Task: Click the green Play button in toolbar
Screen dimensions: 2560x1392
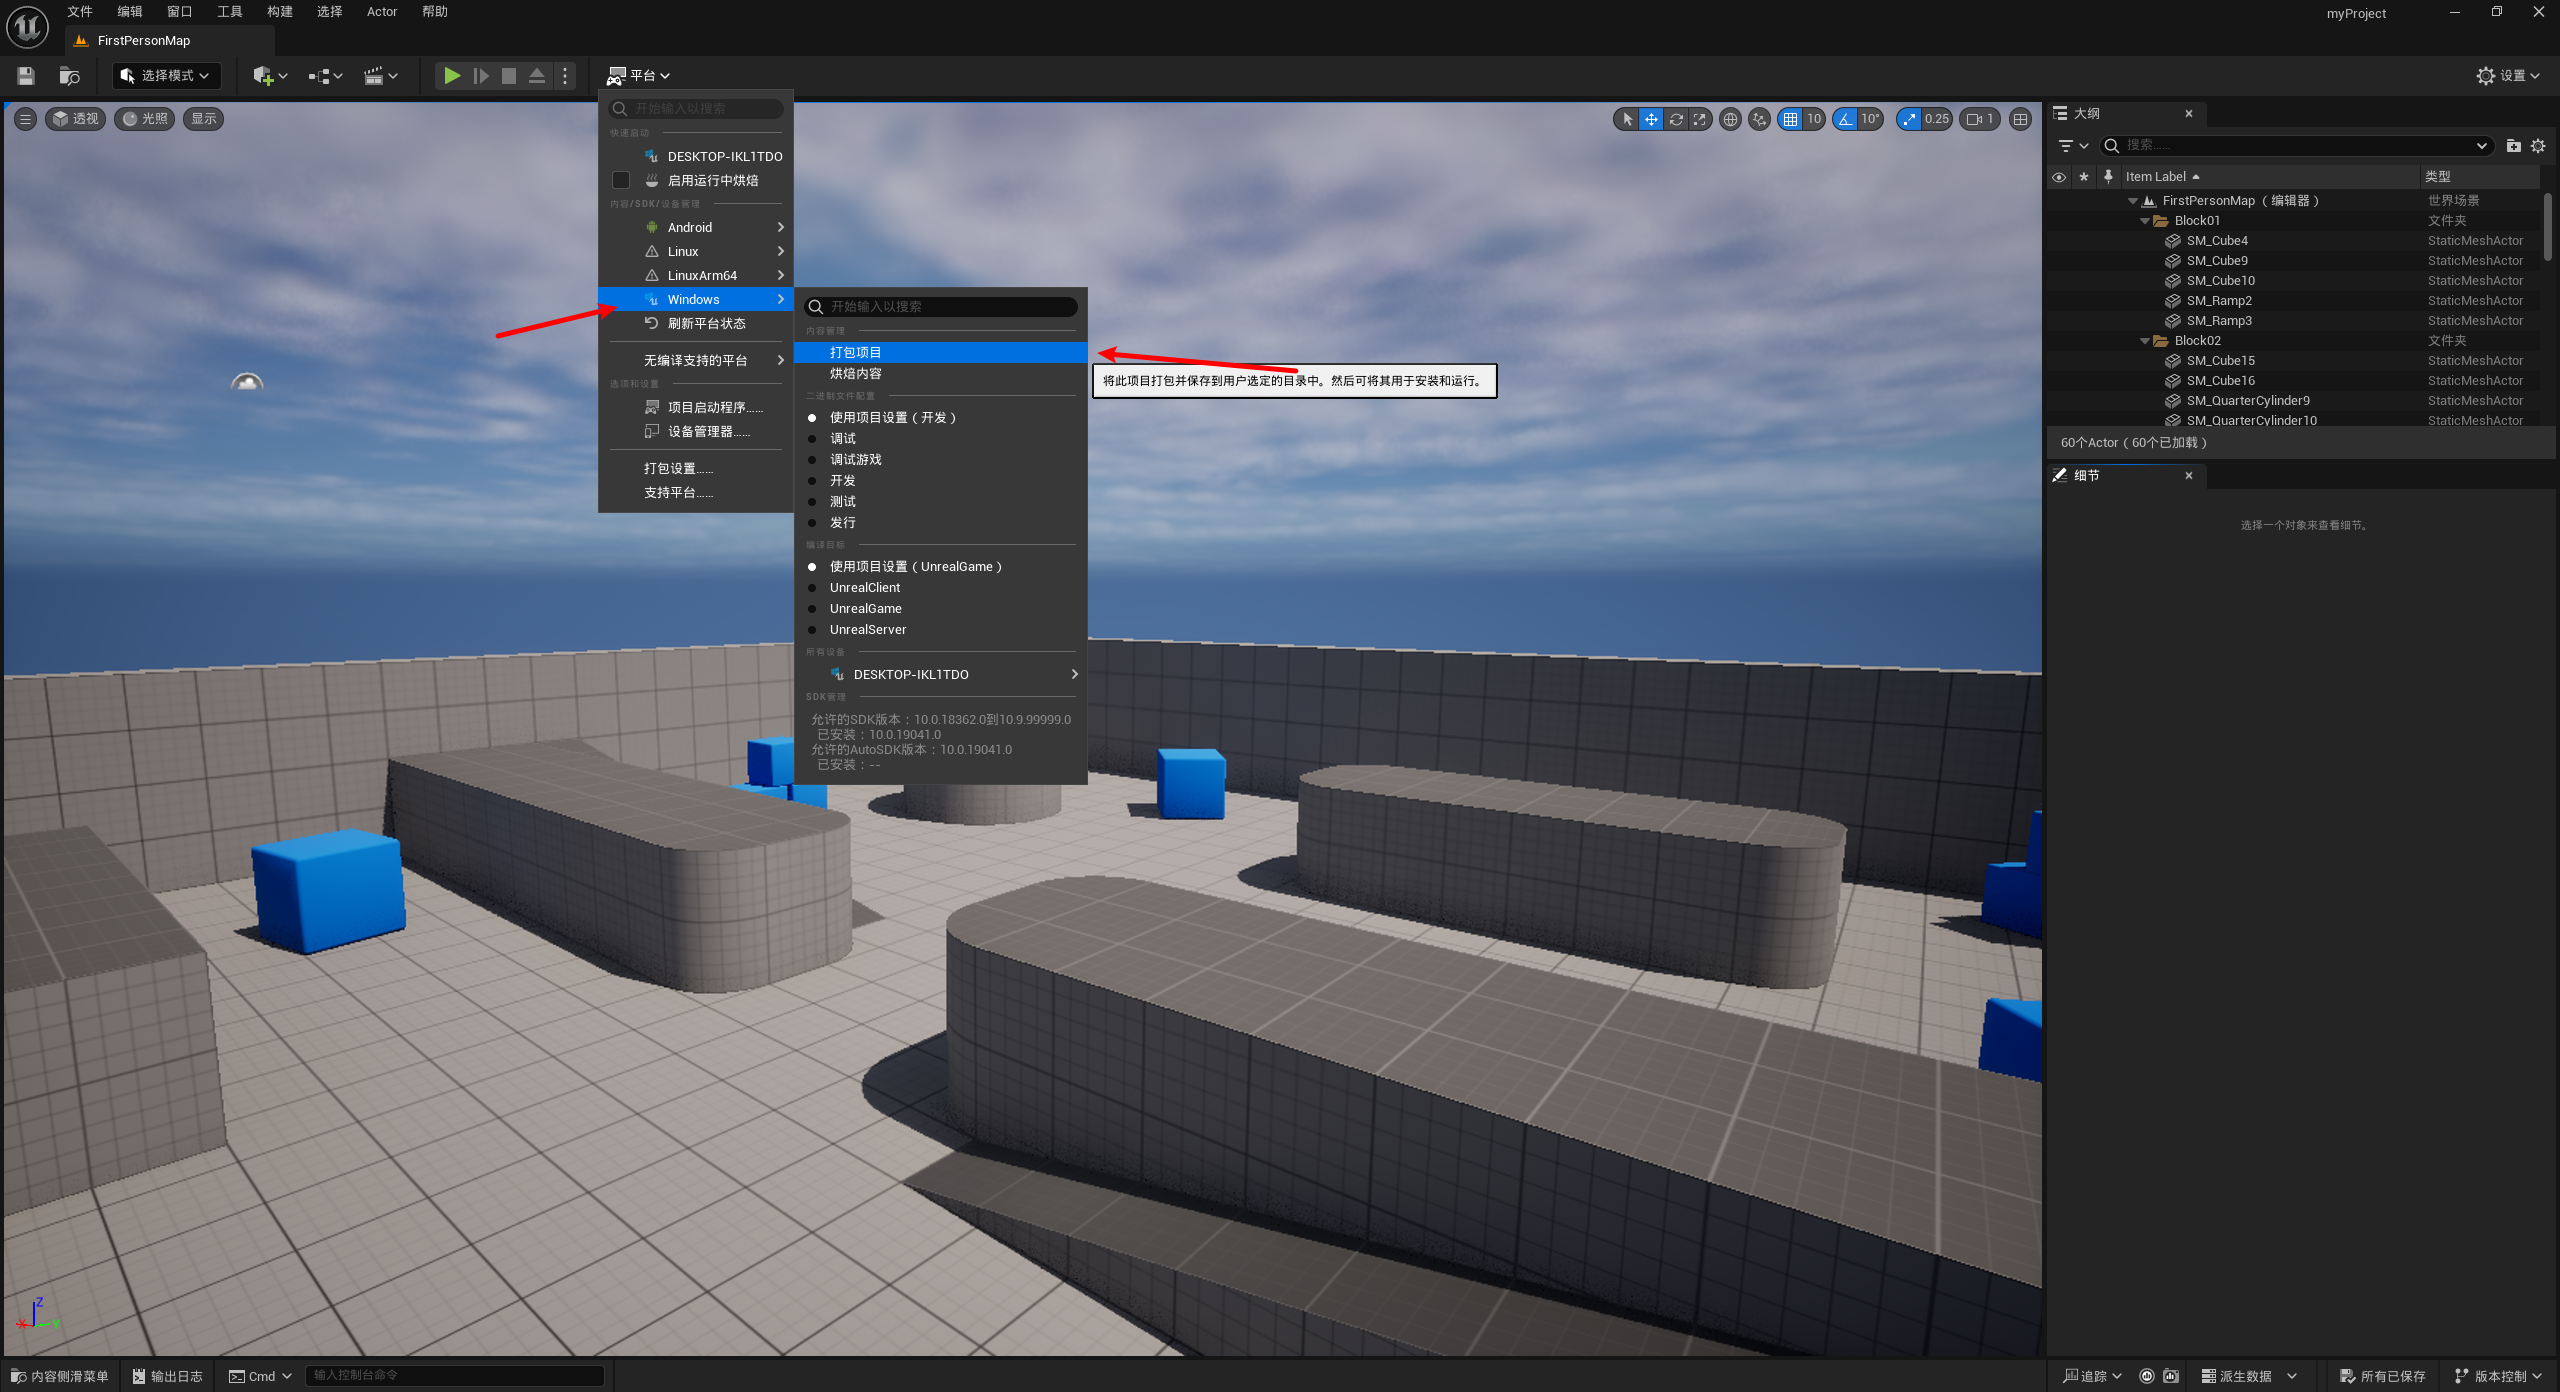Action: pos(452,76)
